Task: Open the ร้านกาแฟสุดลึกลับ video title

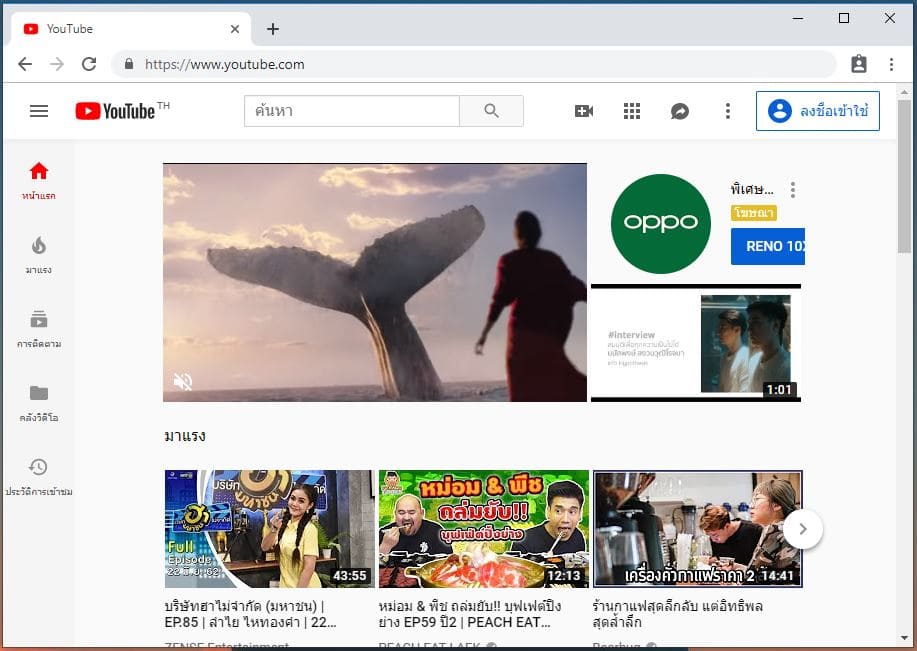Action: pyautogui.click(x=678, y=614)
